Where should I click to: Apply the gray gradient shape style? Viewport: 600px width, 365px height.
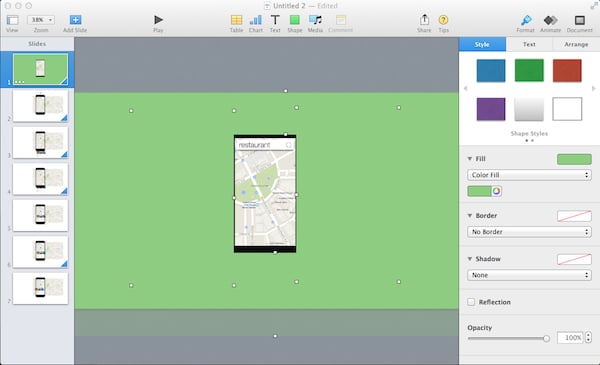[529, 109]
